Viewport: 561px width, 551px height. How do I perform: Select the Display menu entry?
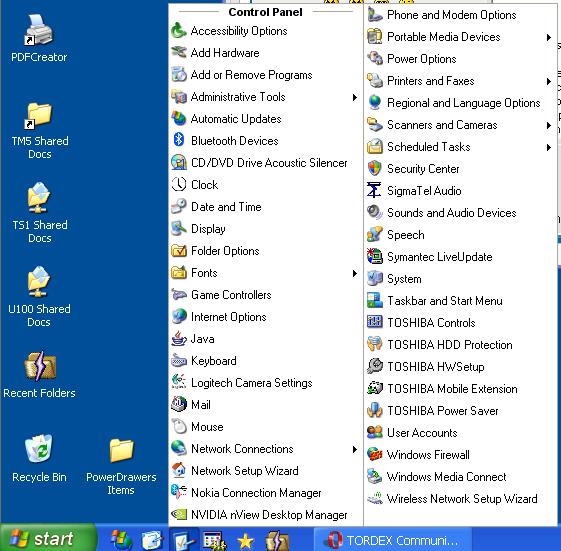265,229
